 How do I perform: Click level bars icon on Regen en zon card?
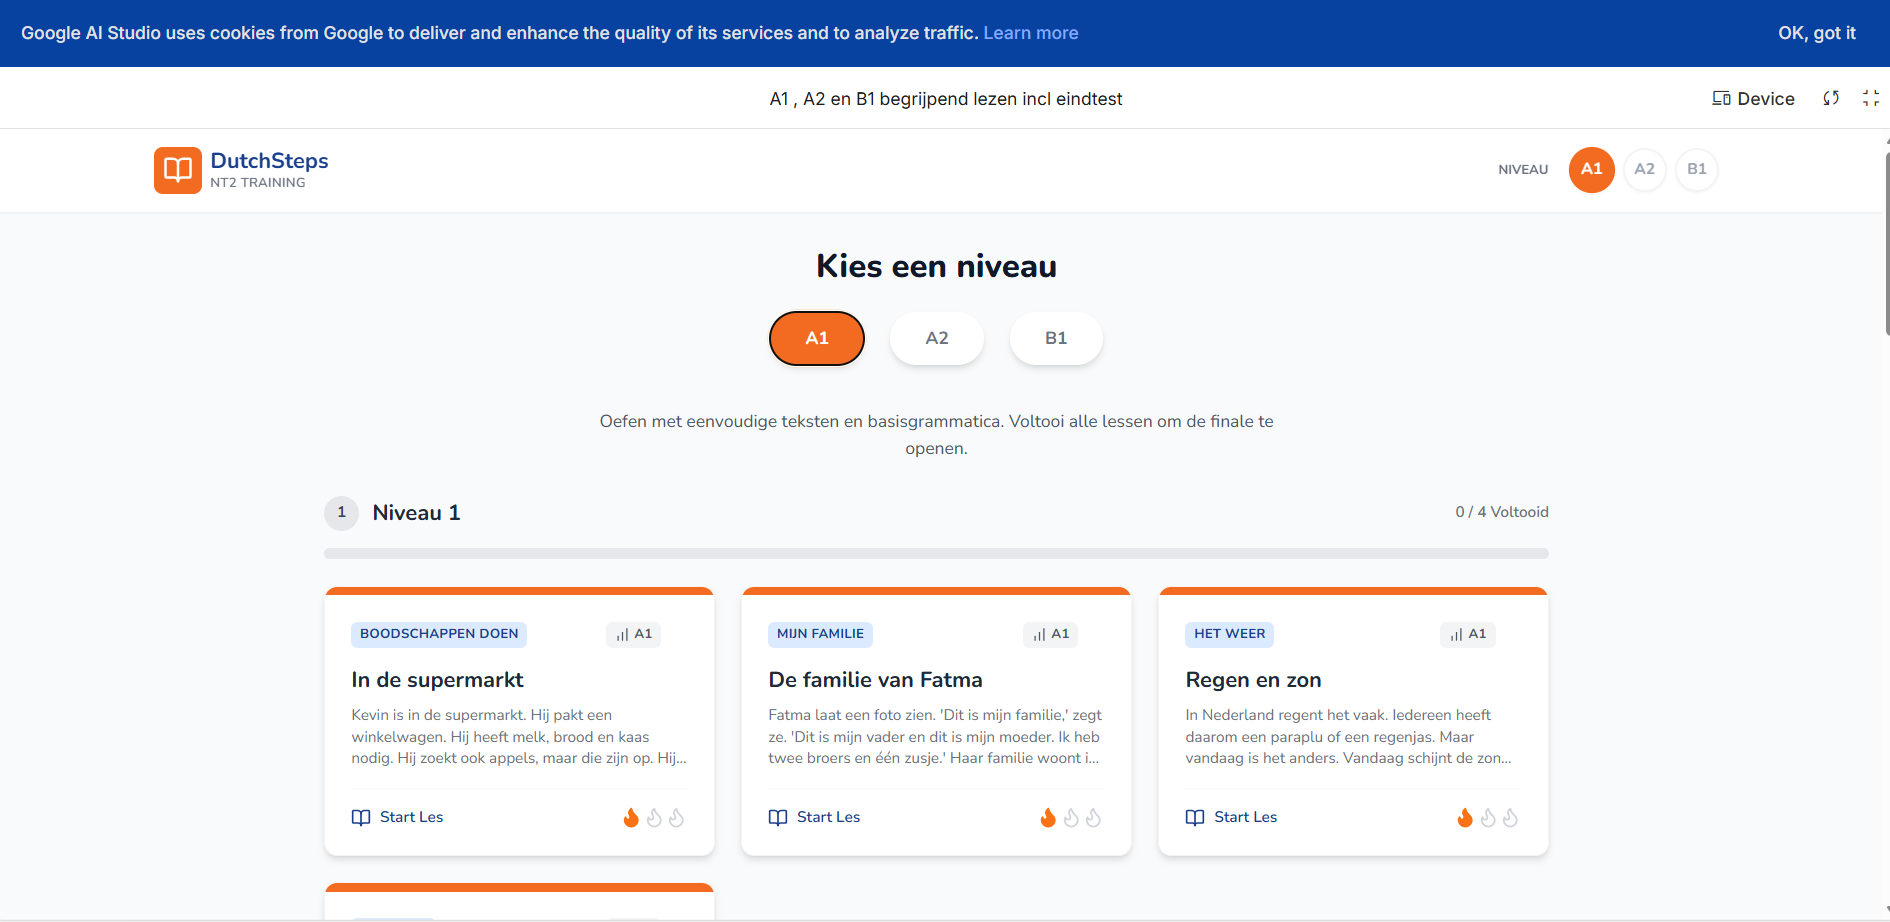click(1456, 634)
